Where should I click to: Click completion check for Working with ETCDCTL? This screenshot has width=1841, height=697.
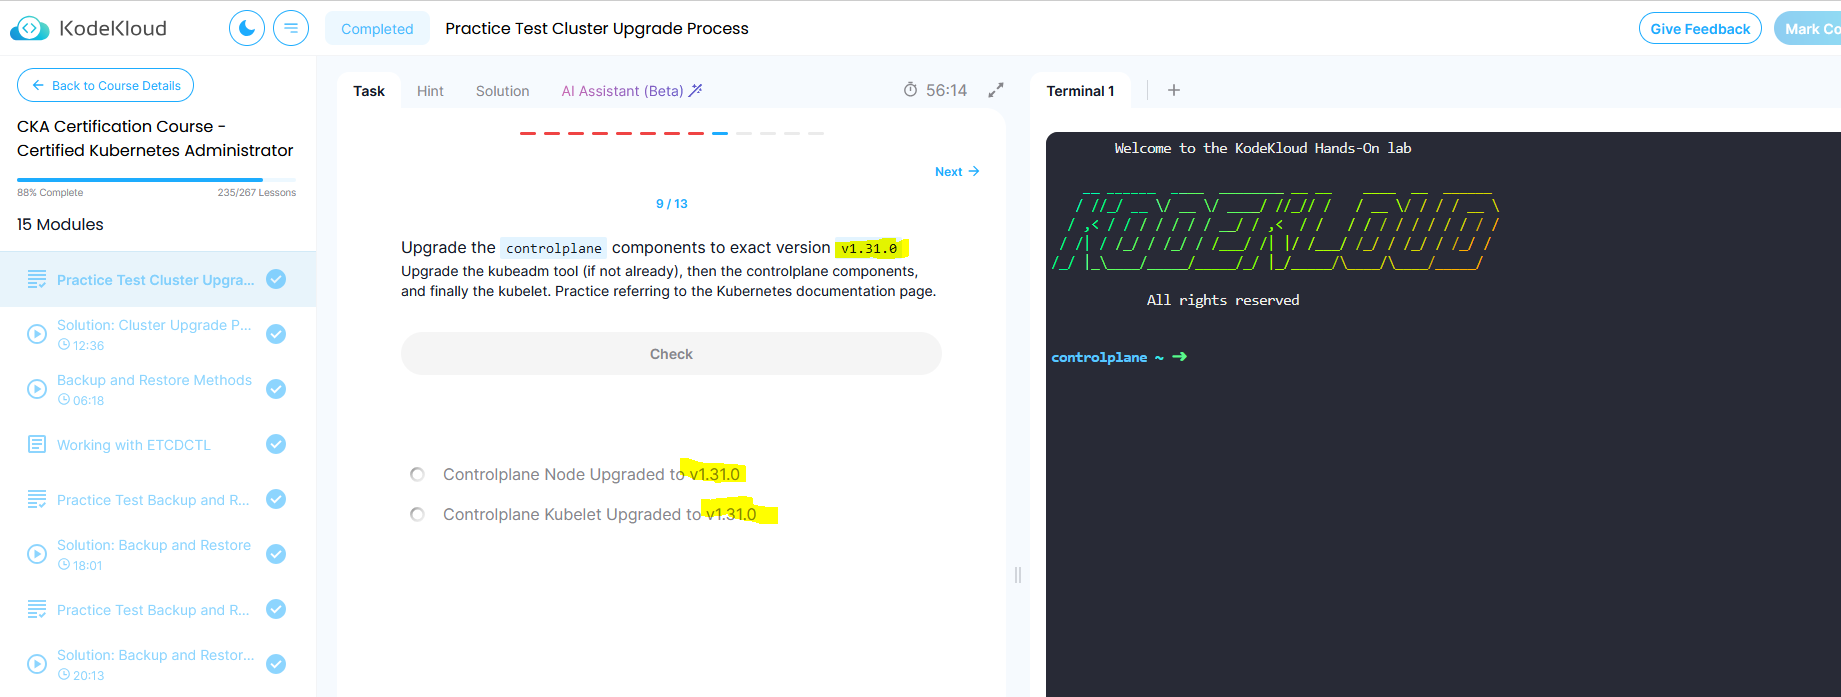(x=276, y=444)
